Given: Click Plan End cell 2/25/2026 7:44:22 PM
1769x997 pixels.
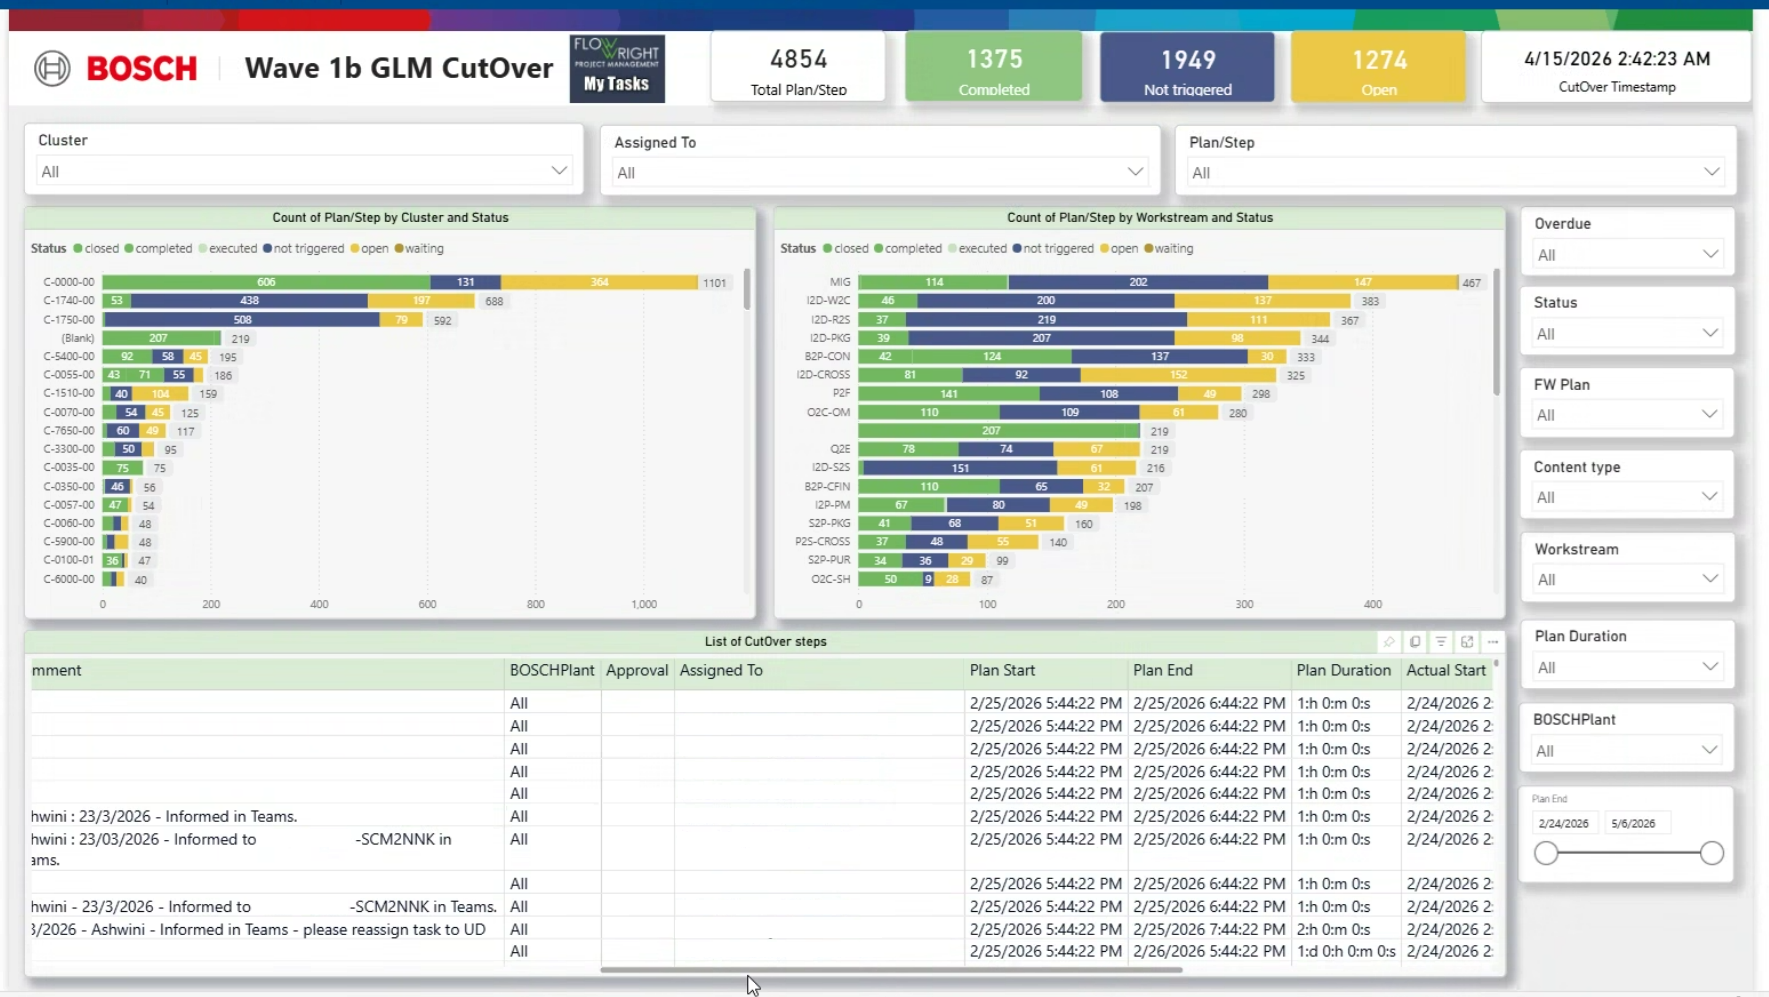Looking at the screenshot, I should 1209,929.
